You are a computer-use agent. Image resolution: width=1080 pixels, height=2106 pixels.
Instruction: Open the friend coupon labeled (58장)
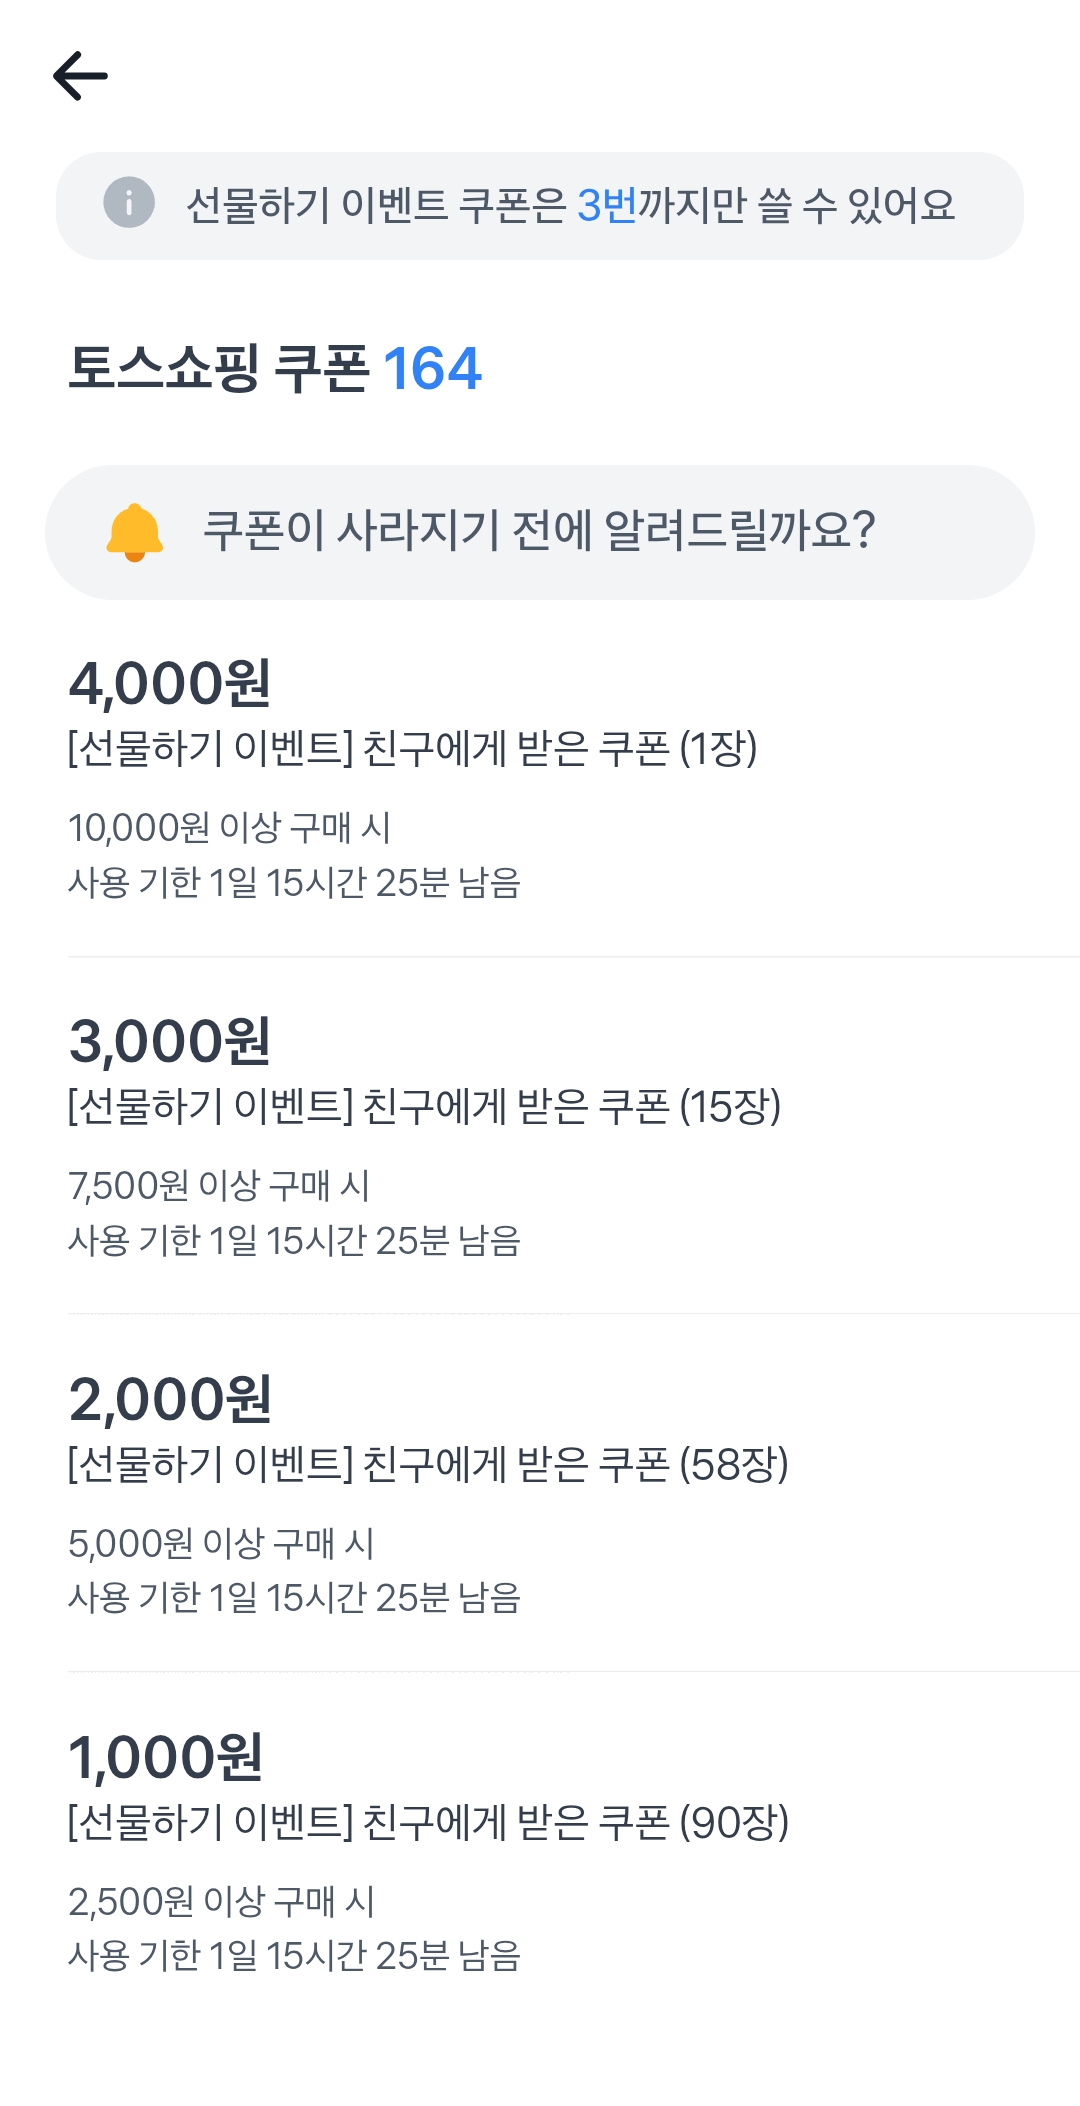428,1464
